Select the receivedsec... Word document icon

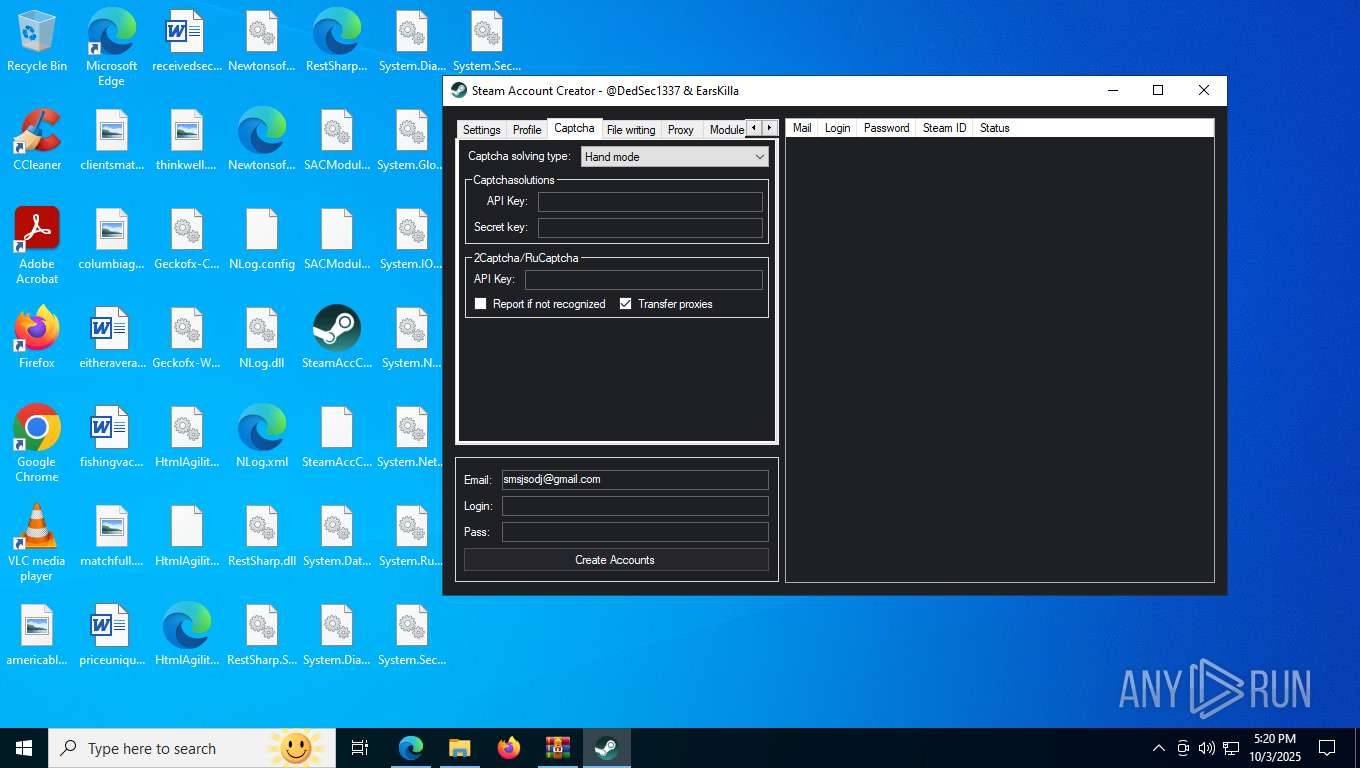pos(187,42)
